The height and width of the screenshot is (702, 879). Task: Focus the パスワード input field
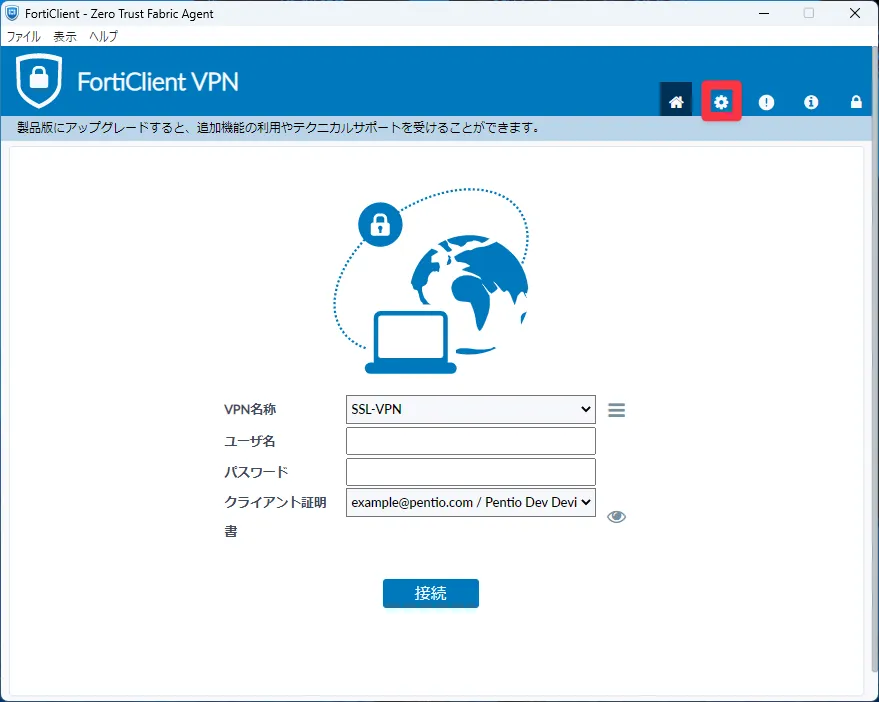pos(470,472)
